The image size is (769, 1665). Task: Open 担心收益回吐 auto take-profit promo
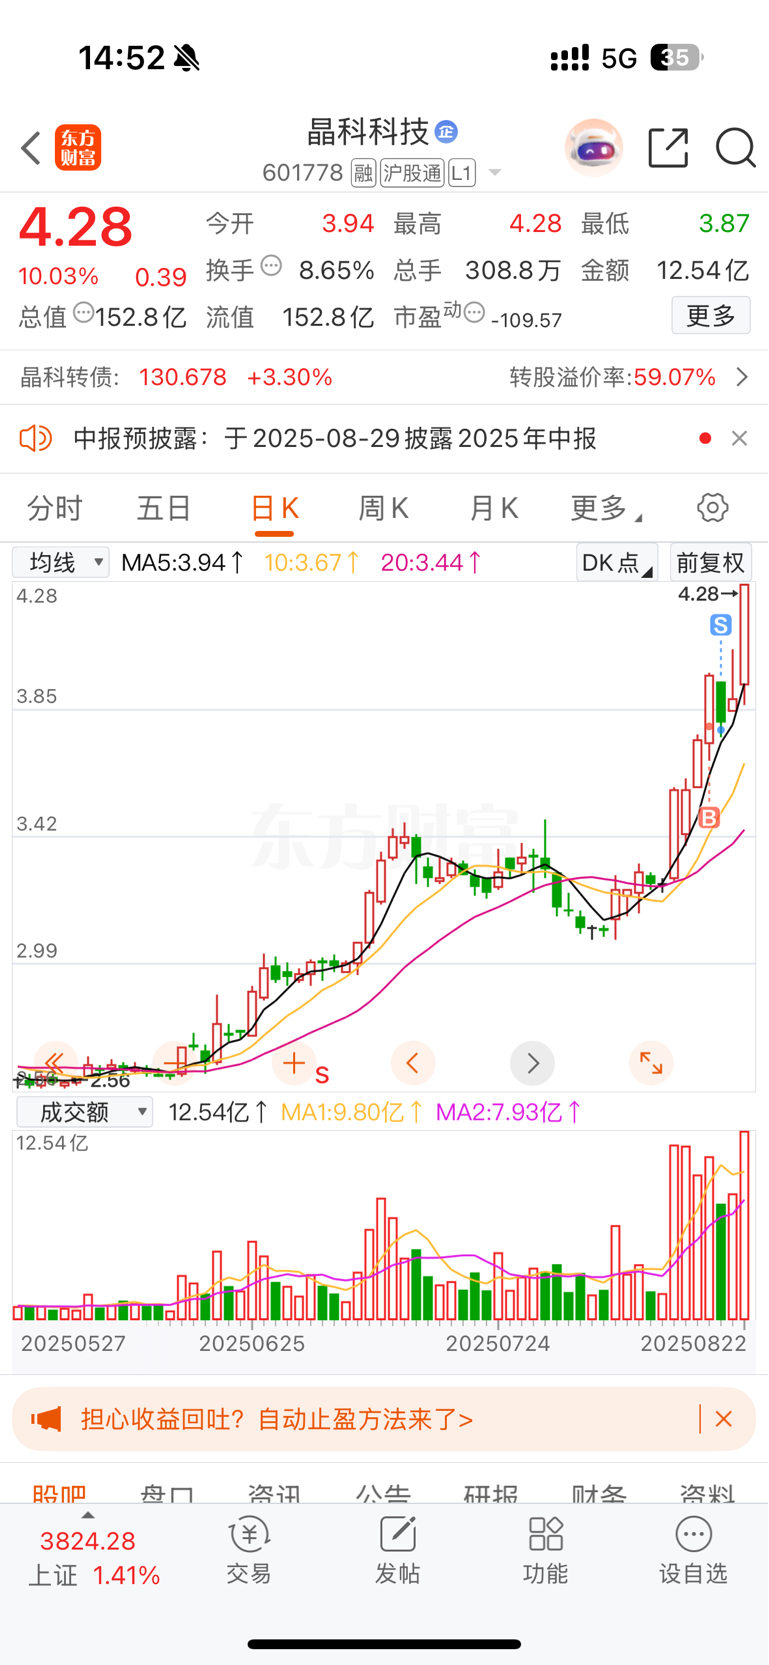277,1419
